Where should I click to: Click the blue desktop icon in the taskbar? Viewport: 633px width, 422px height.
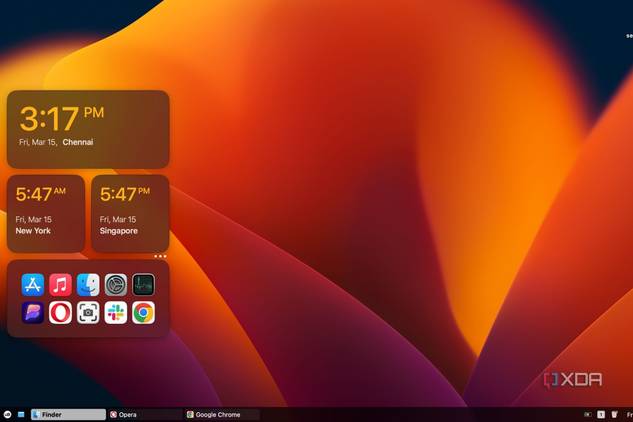[x=21, y=414]
